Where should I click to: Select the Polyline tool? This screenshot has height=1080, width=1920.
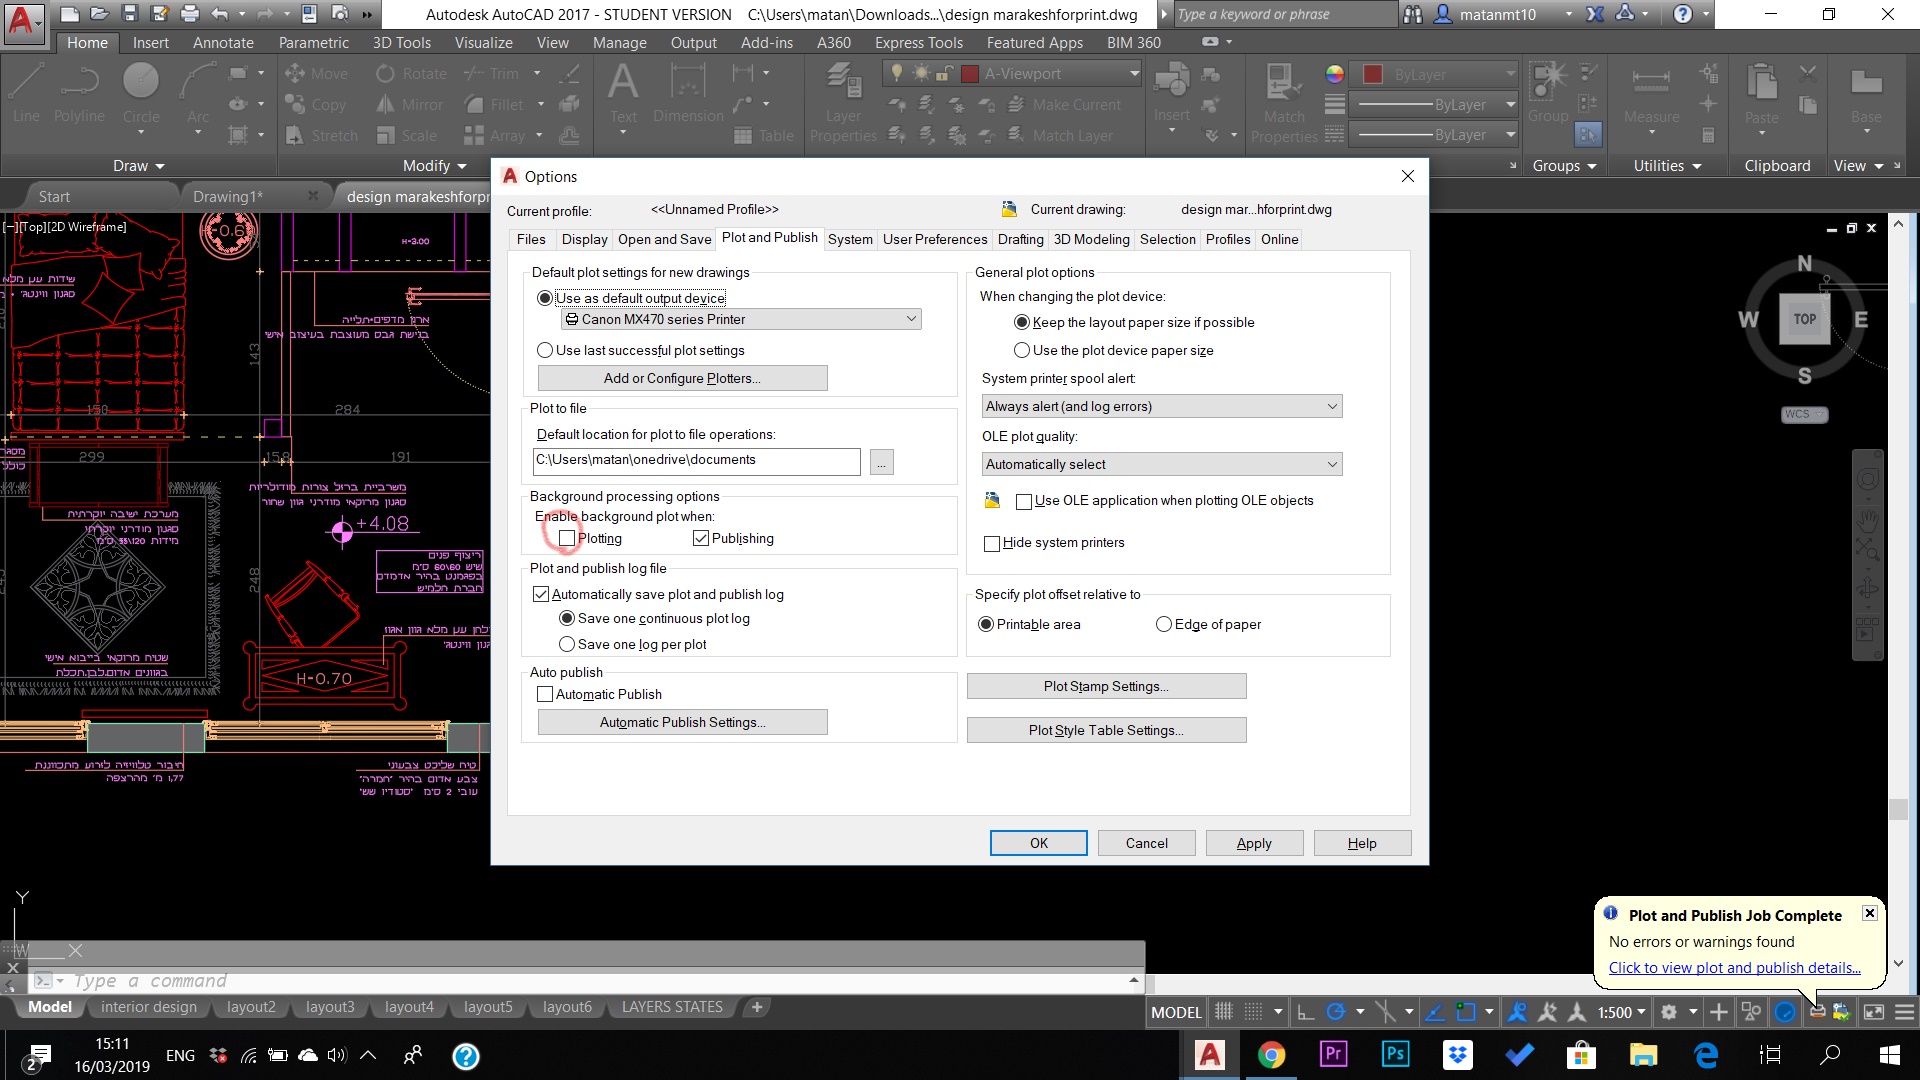click(x=79, y=90)
